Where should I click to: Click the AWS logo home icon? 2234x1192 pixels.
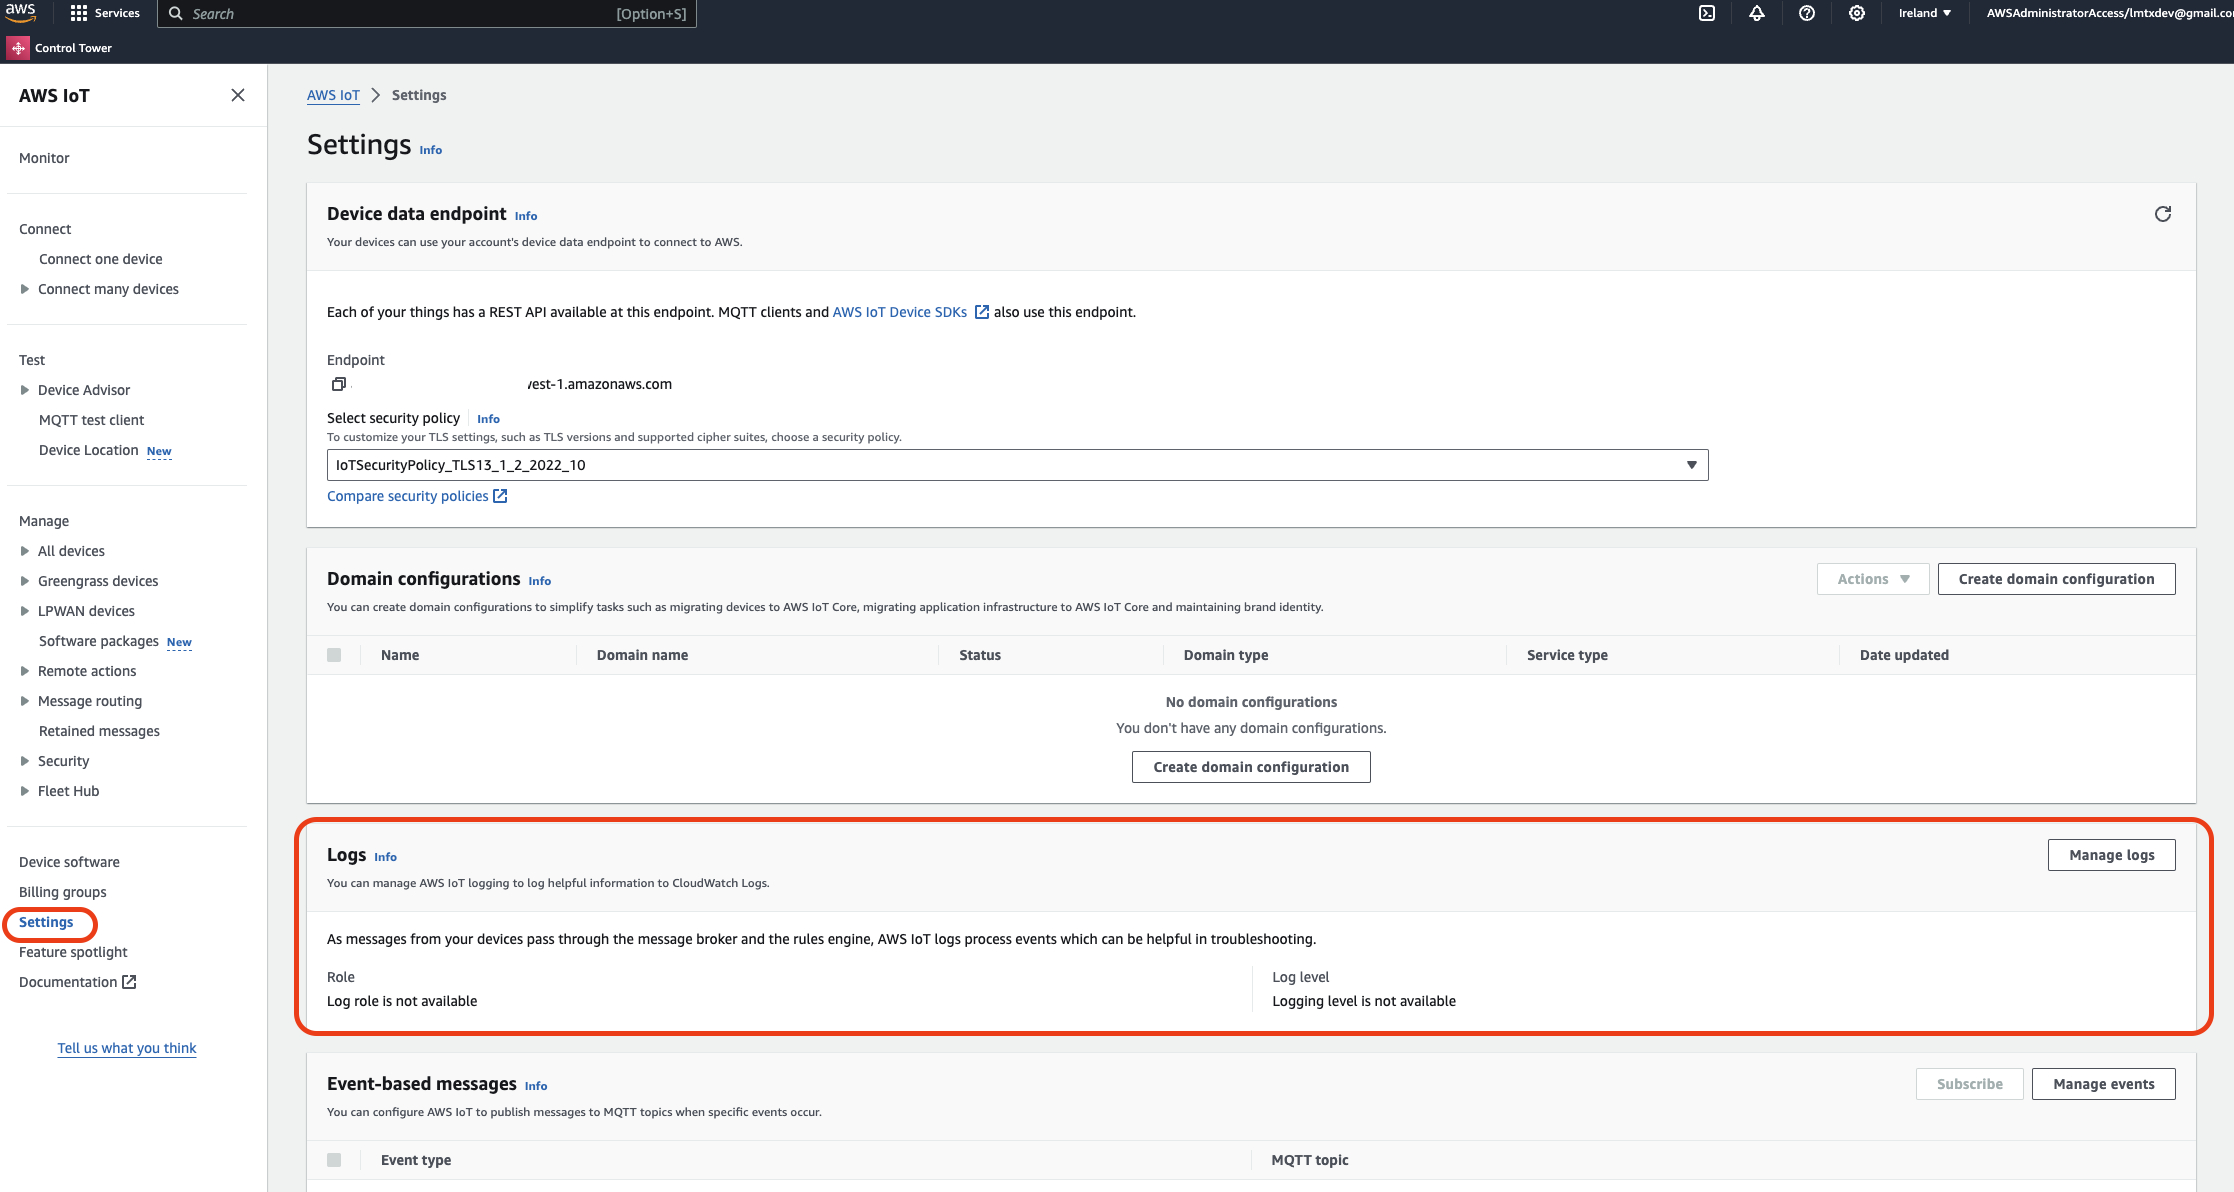pos(20,12)
